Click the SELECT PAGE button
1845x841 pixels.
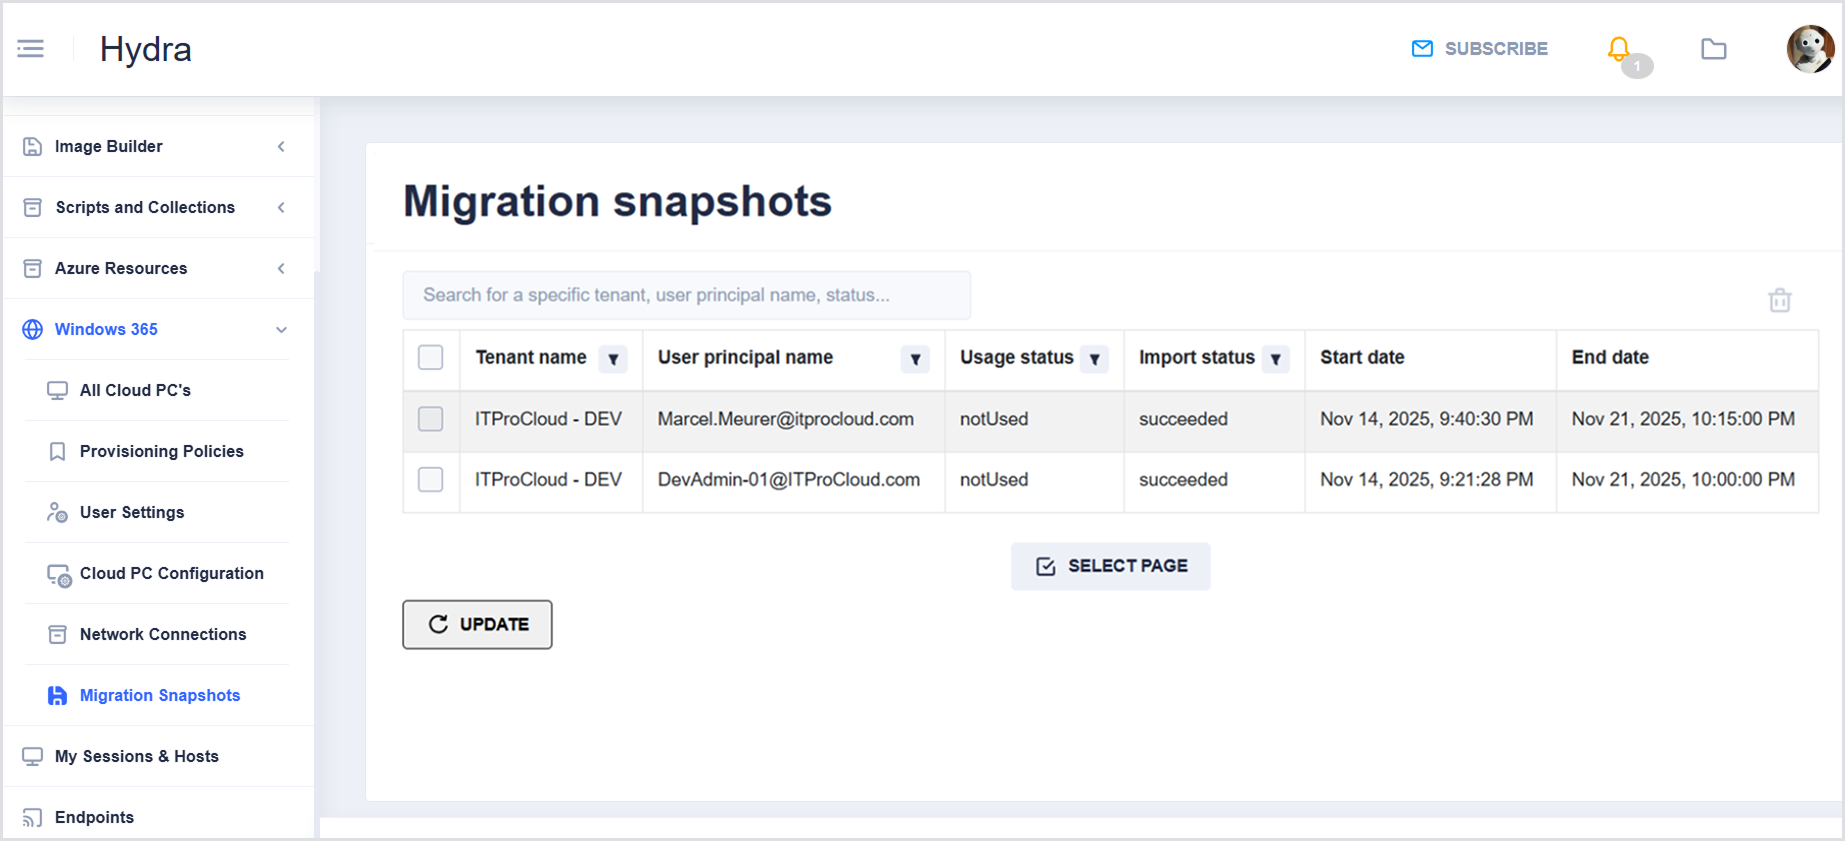(x=1110, y=566)
